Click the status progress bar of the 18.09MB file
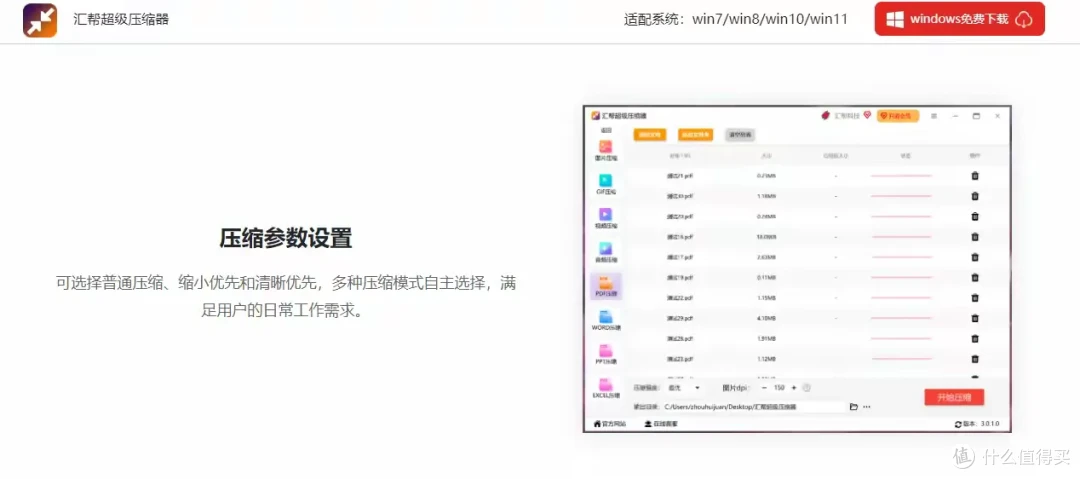The width and height of the screenshot is (1080, 479). [901, 237]
